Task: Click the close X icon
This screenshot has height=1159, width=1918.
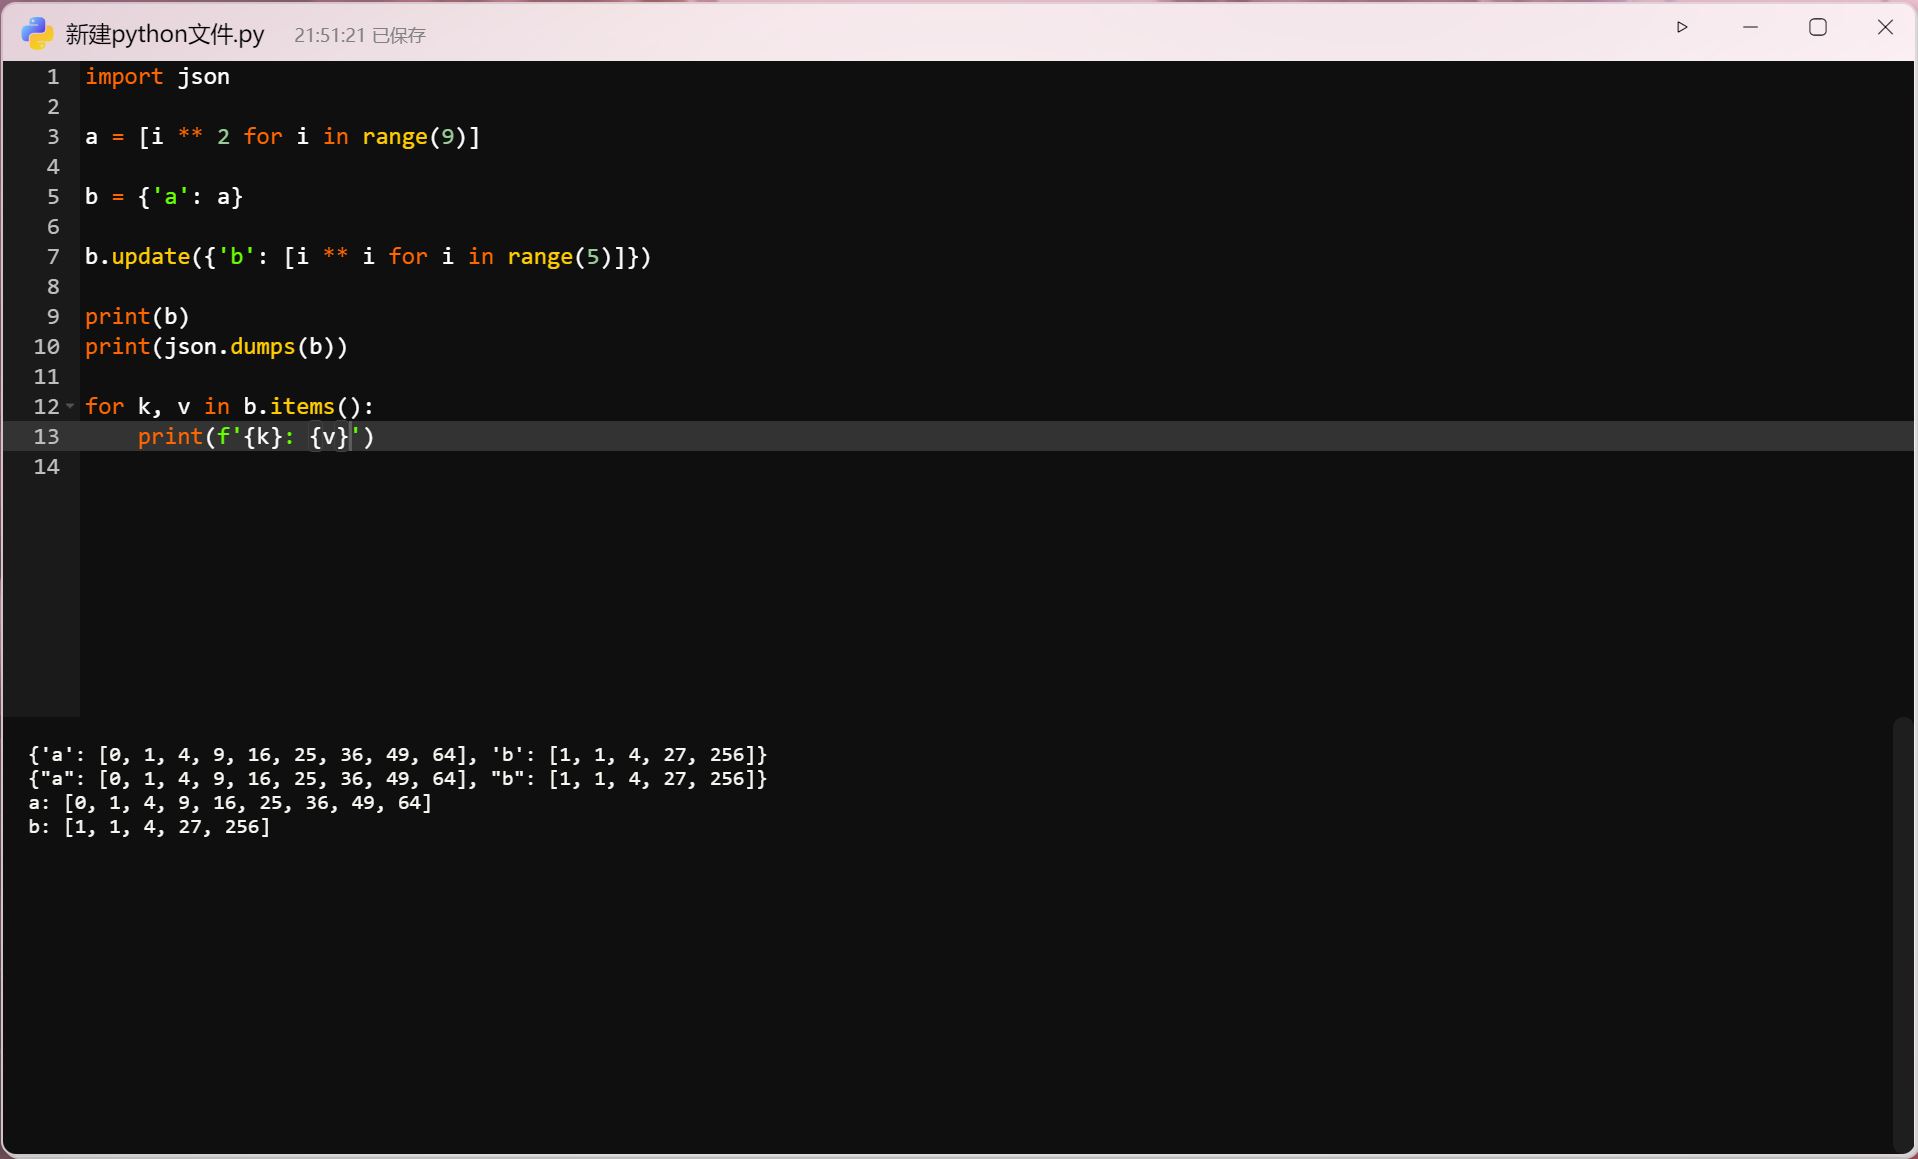Action: pos(1886,27)
